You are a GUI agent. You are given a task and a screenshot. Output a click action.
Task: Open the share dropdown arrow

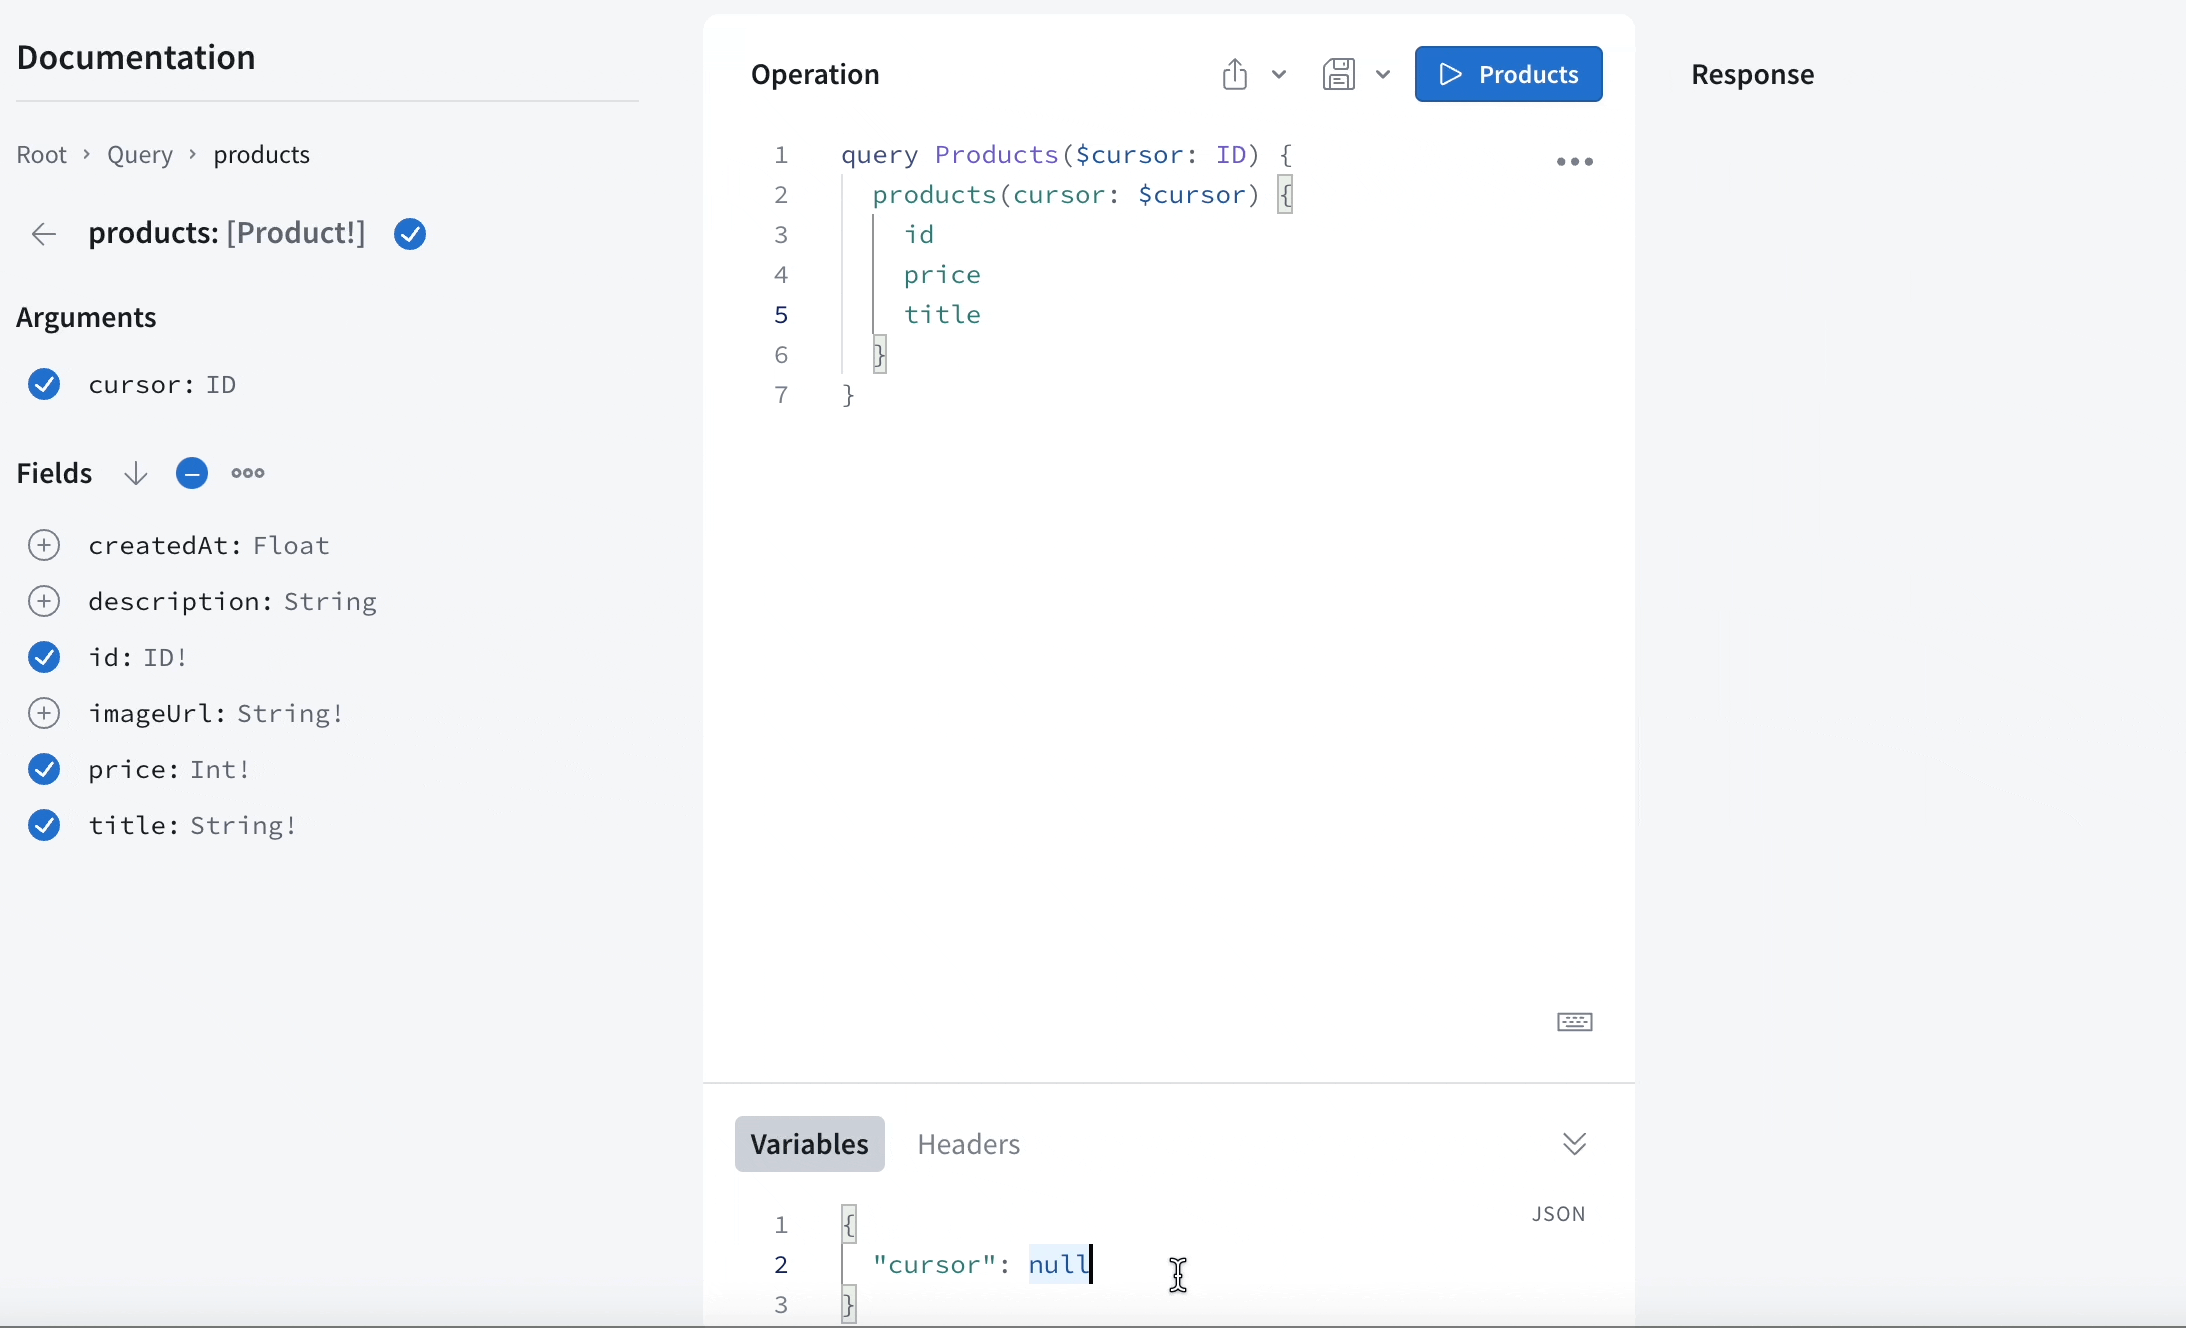click(x=1279, y=74)
